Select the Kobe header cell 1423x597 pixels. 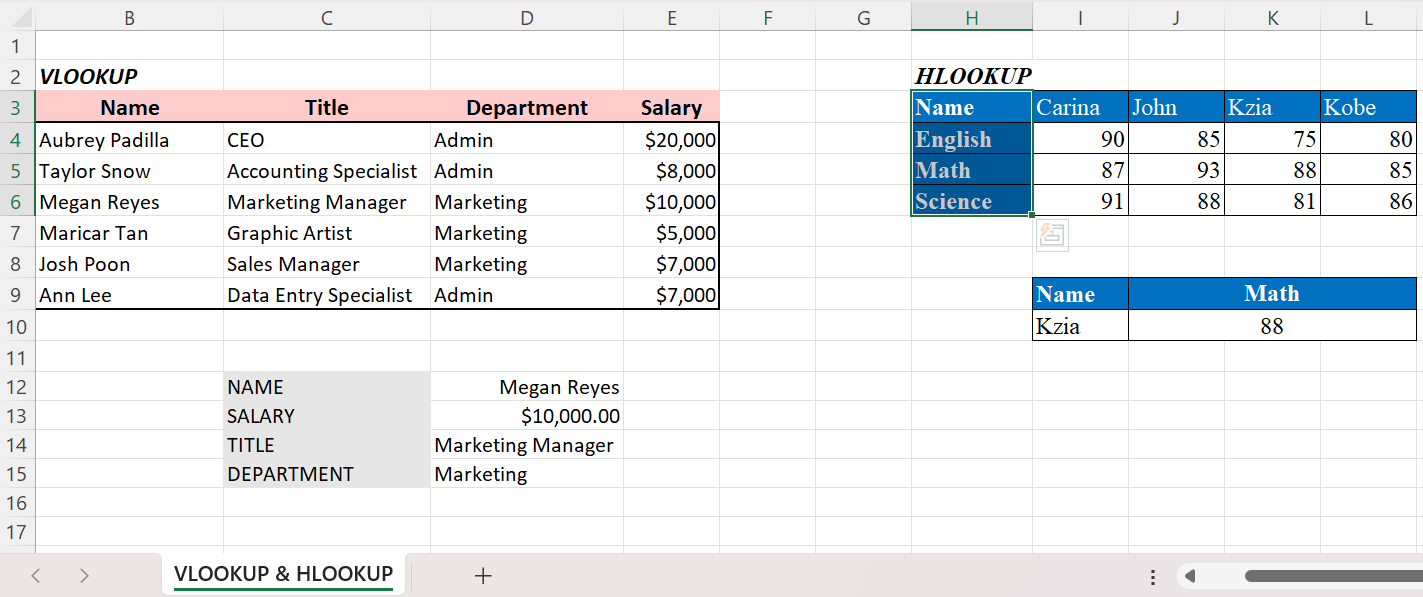(1368, 107)
